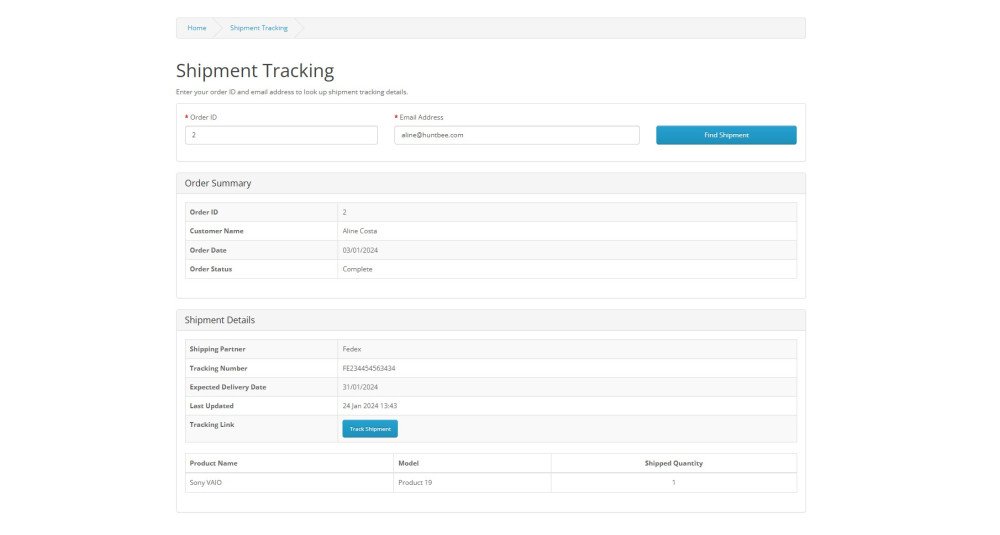Click the last updated timestamp 24 Jan 2024
Viewport: 1000px width, 535px height.
[x=369, y=406]
